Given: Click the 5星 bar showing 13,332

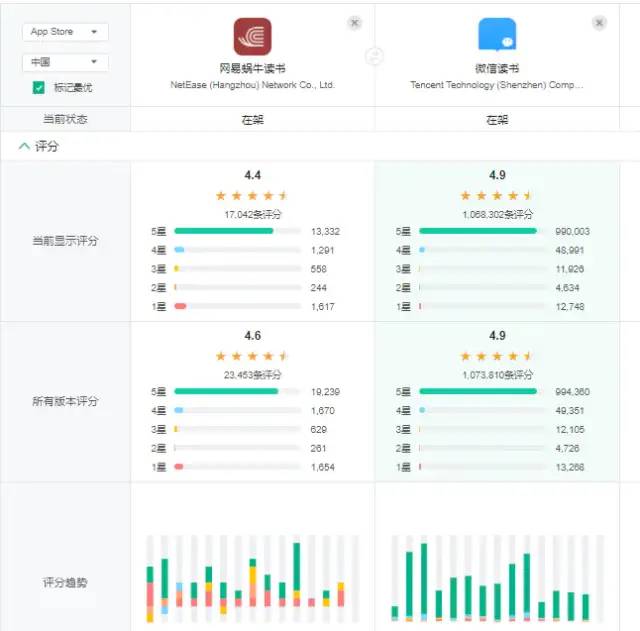Looking at the screenshot, I should click(238, 231).
